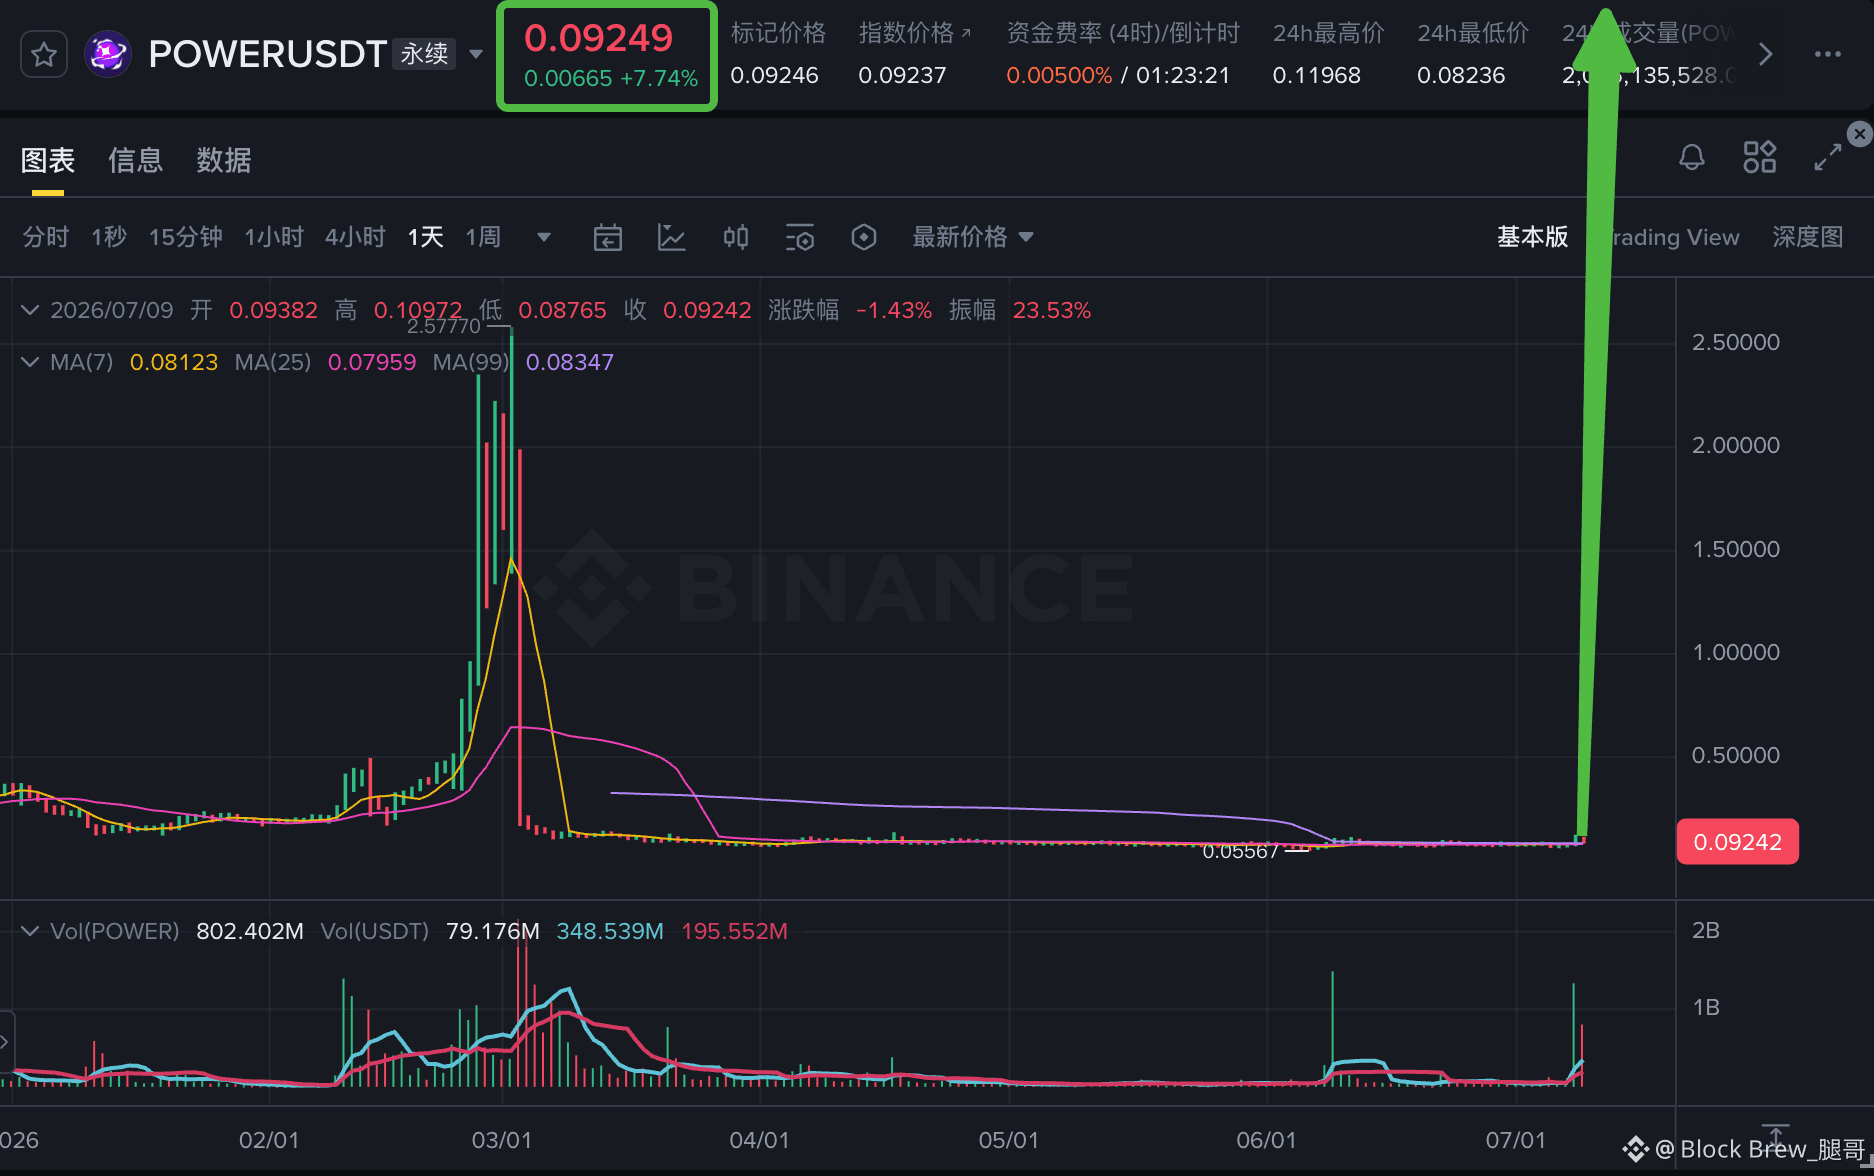Click the 0.00500% funding rate value
This screenshot has height=1176, width=1874.
[1059, 75]
